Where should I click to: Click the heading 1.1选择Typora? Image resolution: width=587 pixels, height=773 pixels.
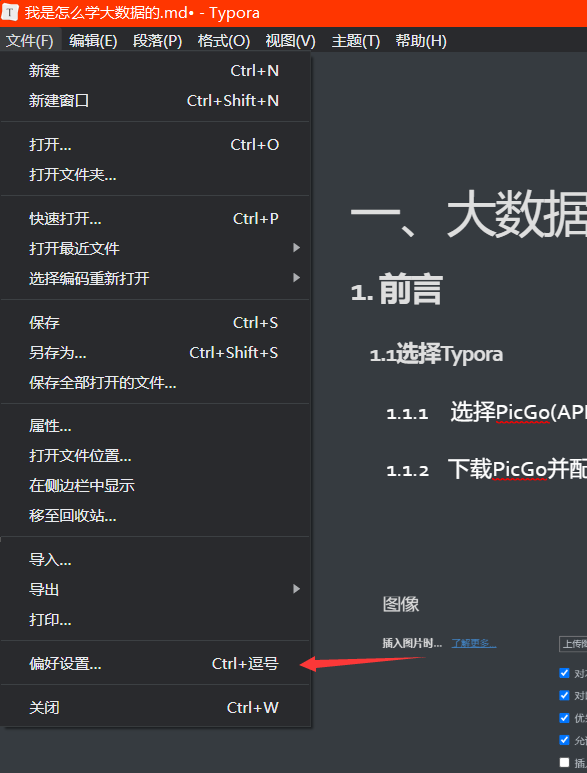(436, 354)
